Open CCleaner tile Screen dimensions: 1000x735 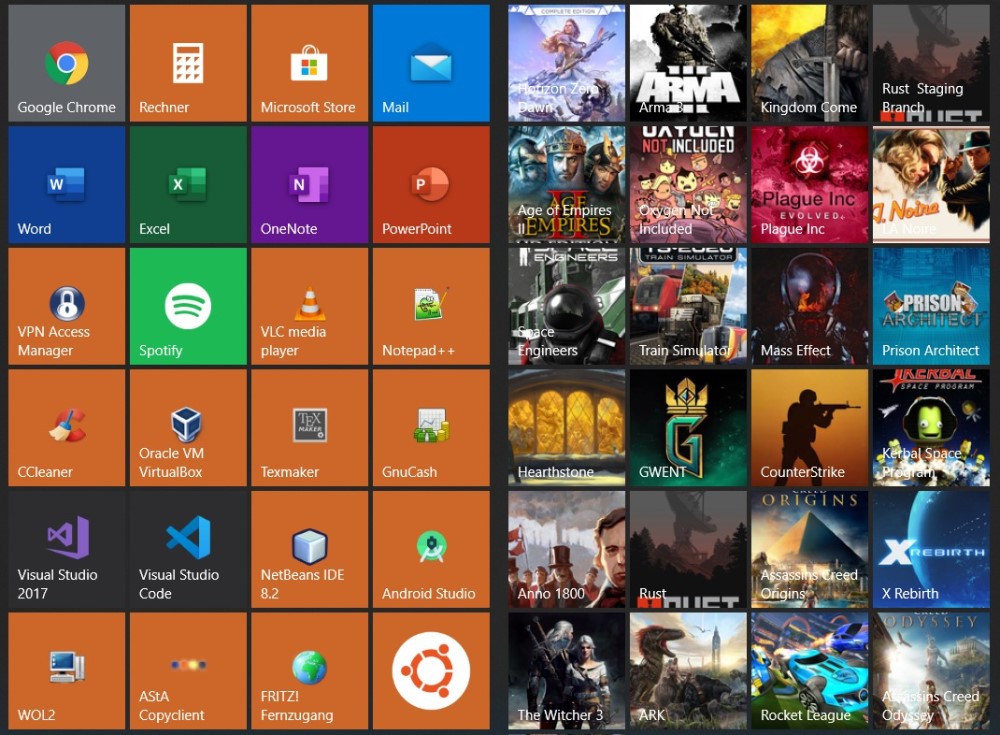point(67,428)
